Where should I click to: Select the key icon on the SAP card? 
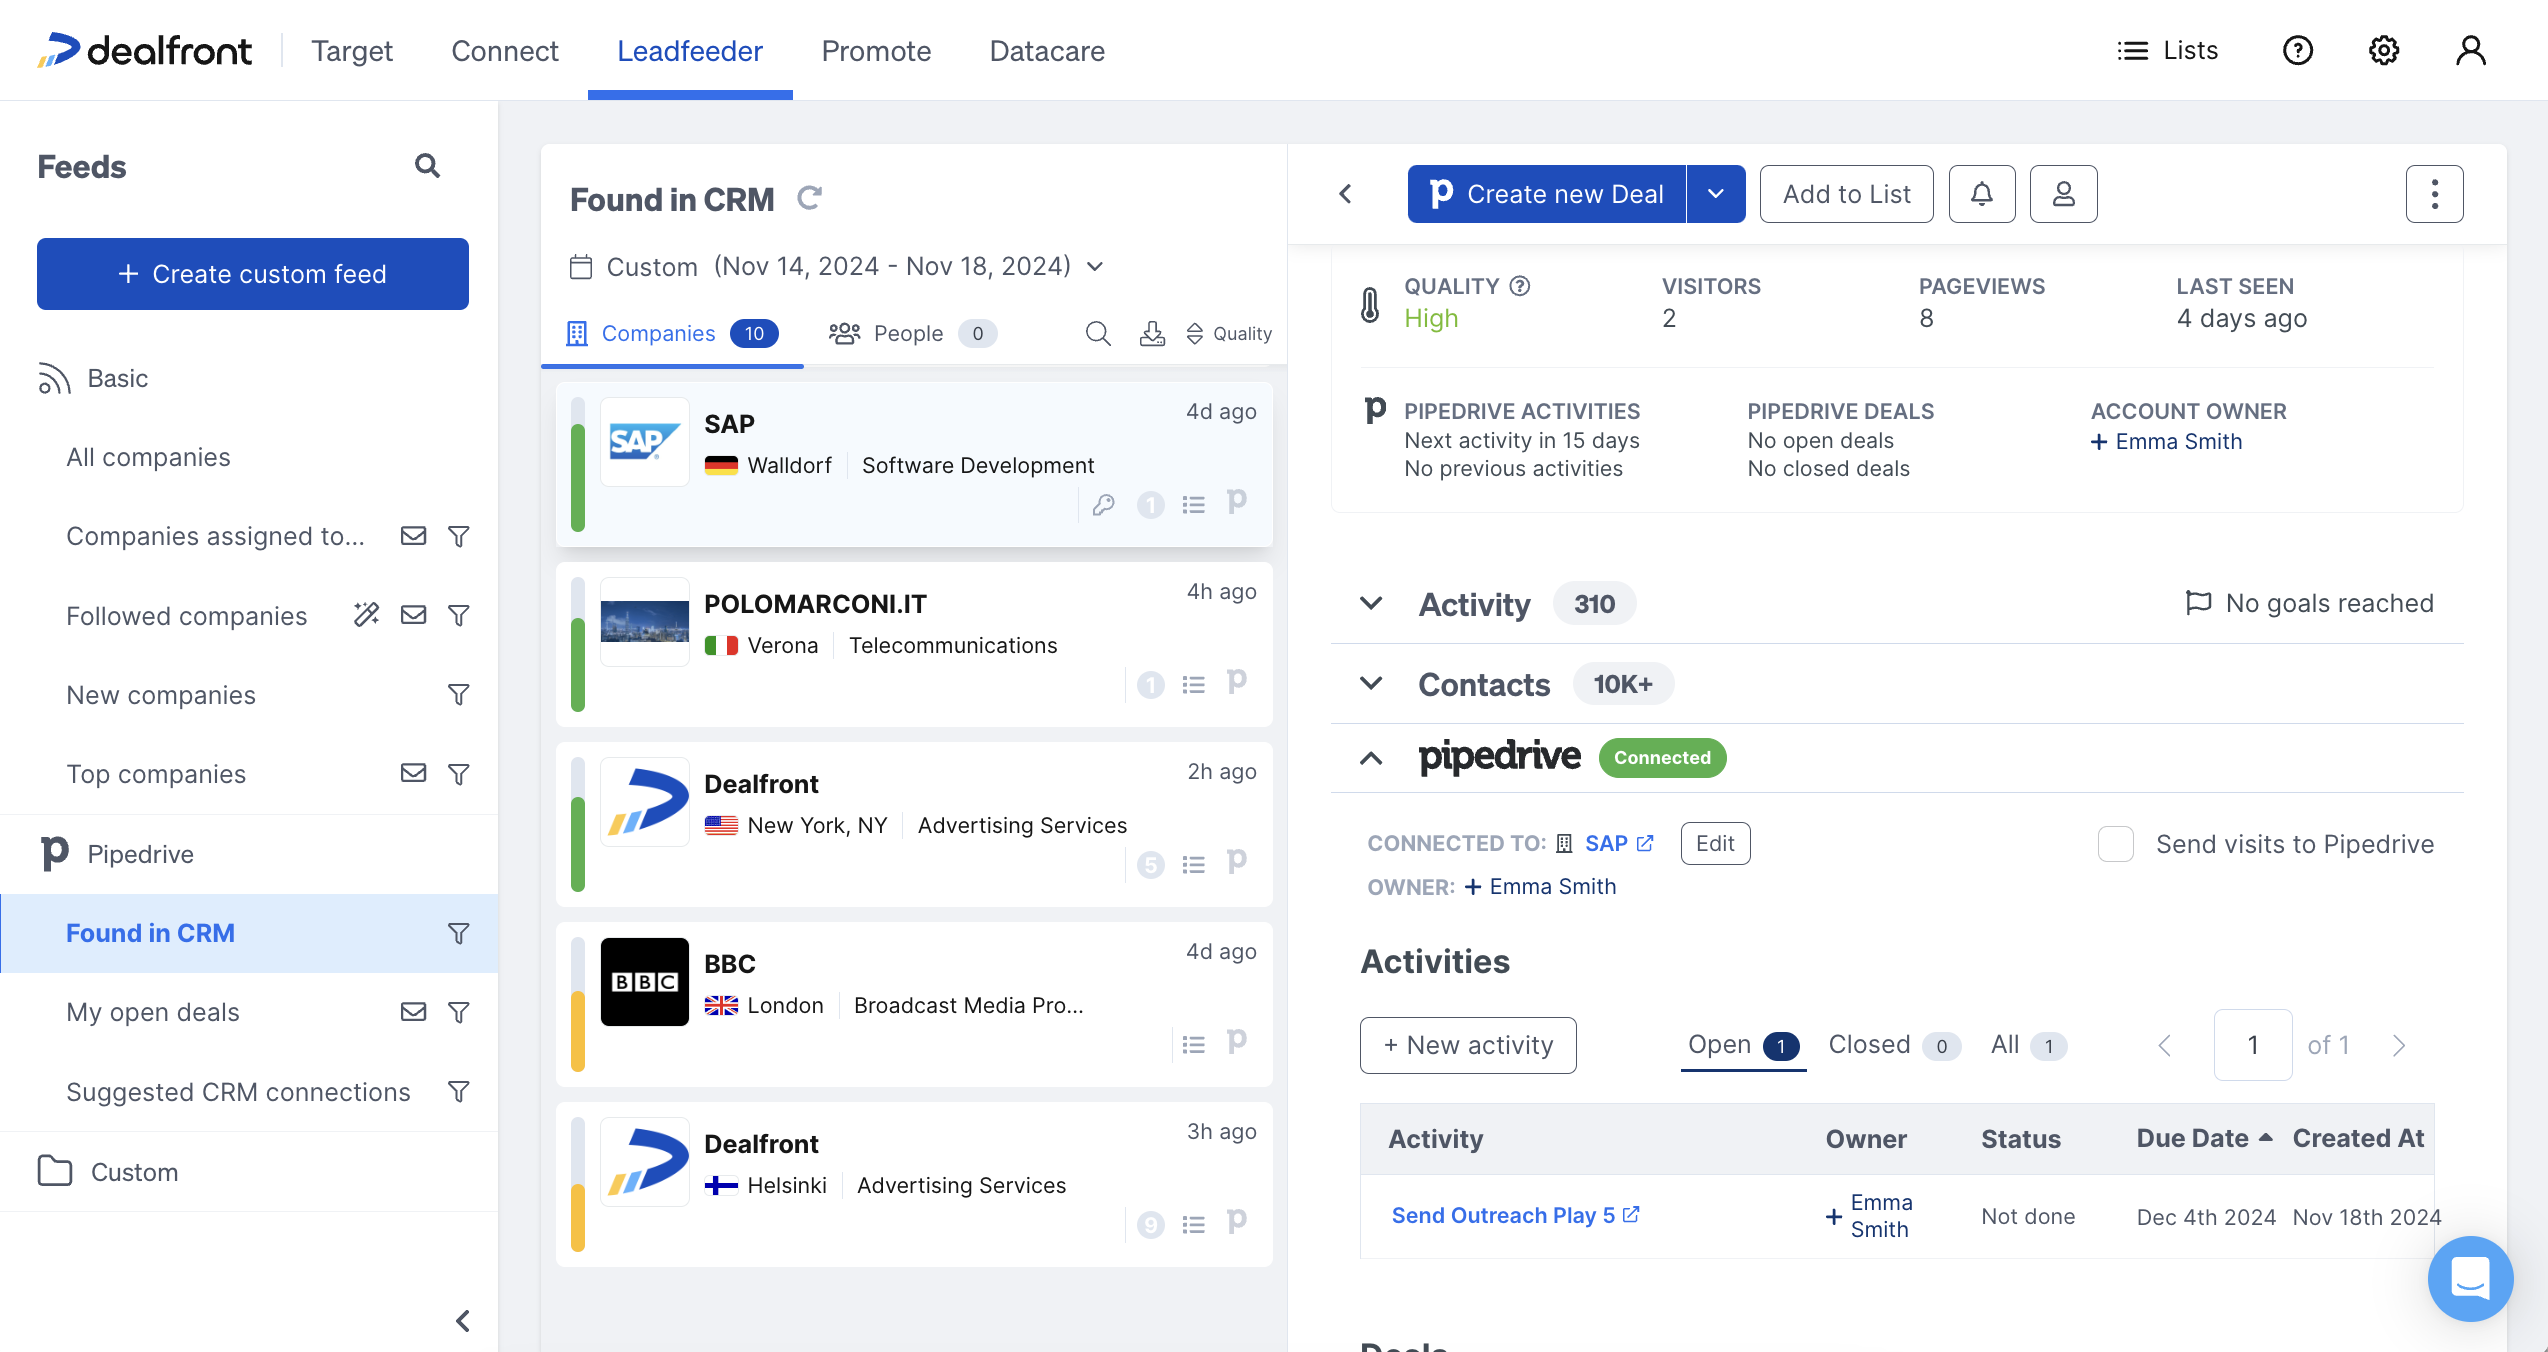(1103, 504)
